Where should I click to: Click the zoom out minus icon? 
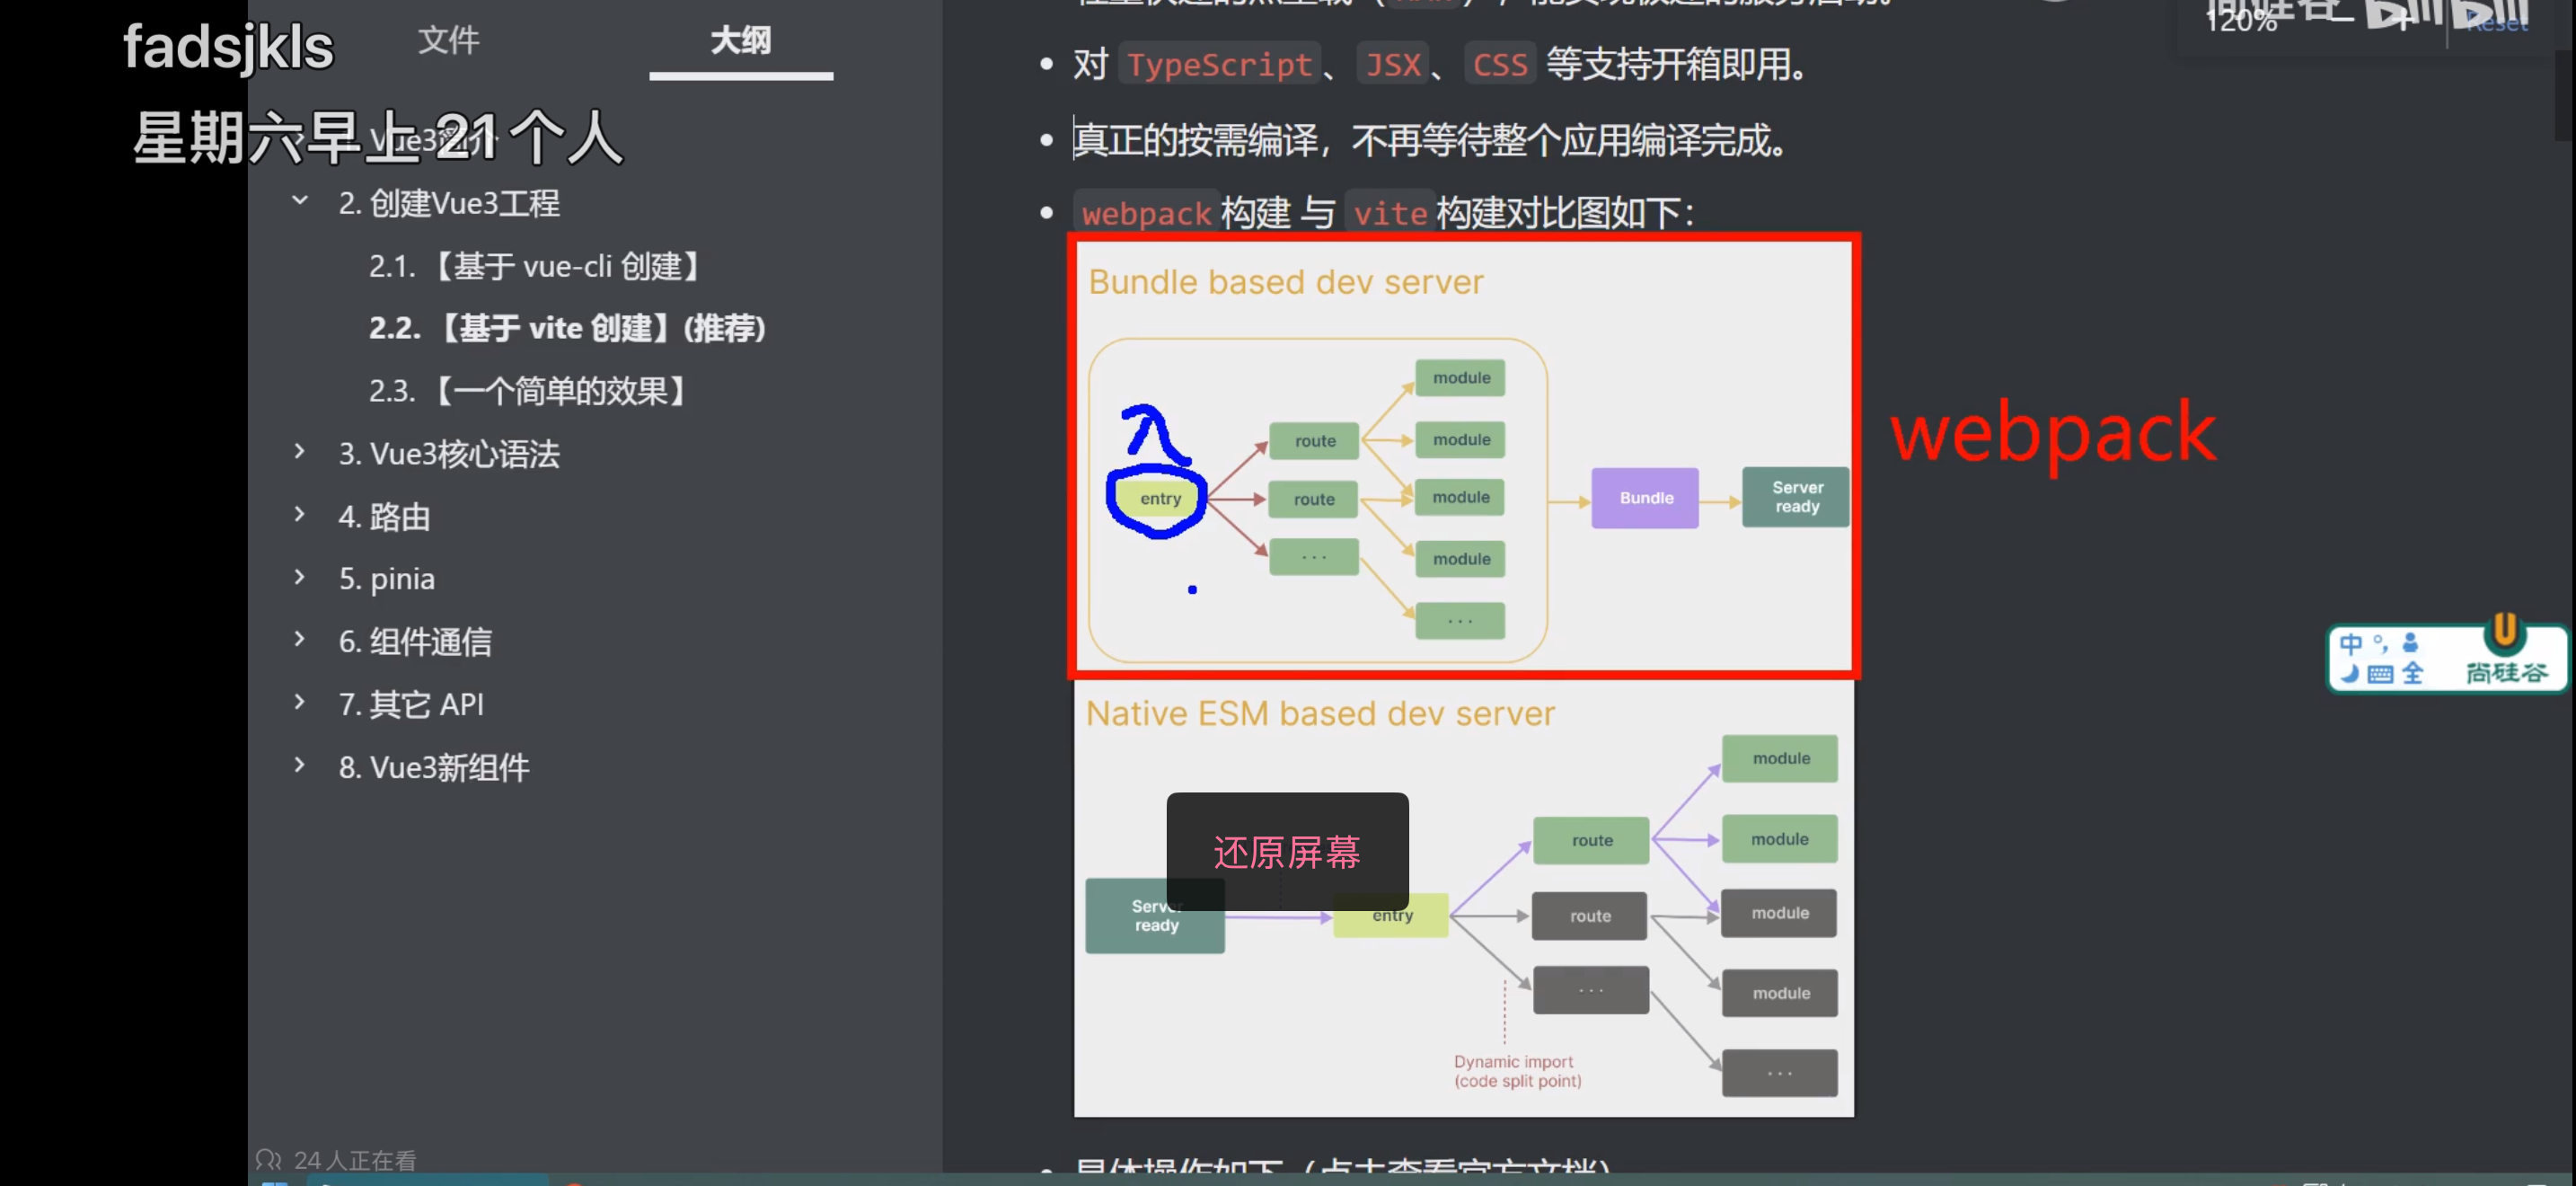coord(2343,20)
